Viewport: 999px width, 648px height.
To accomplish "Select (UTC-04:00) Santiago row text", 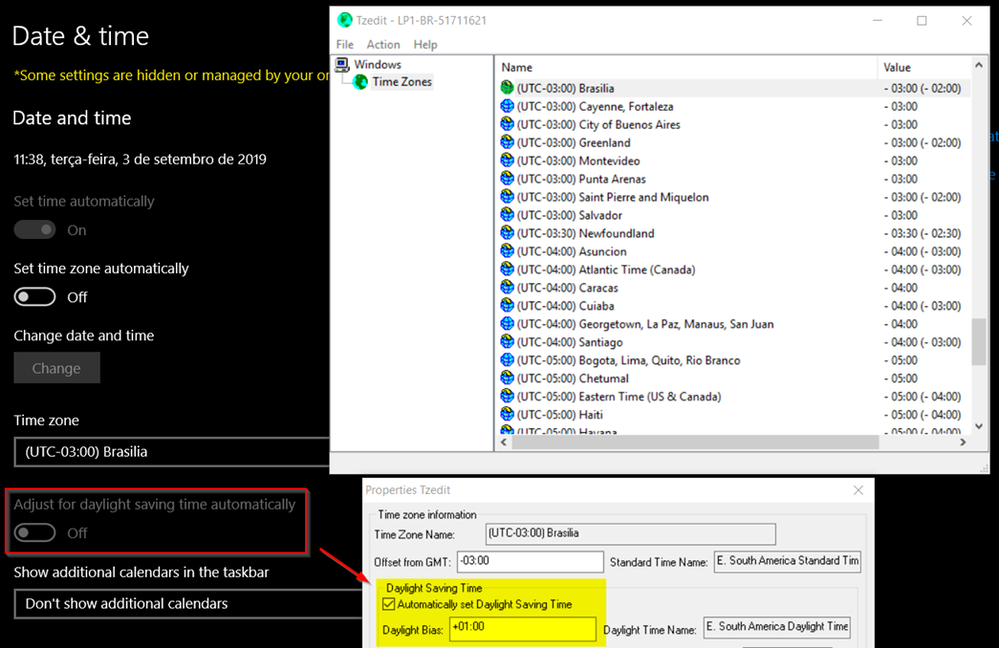I will (x=570, y=342).
